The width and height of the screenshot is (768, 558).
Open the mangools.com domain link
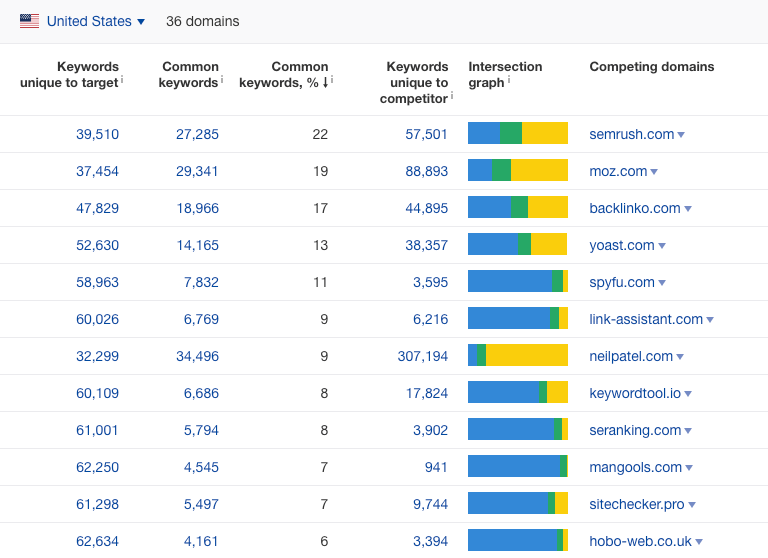click(635, 467)
